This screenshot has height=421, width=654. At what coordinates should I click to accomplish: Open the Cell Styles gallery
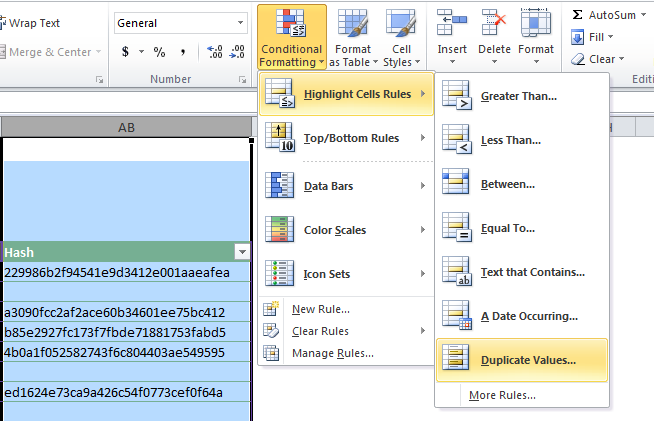pyautogui.click(x=401, y=37)
